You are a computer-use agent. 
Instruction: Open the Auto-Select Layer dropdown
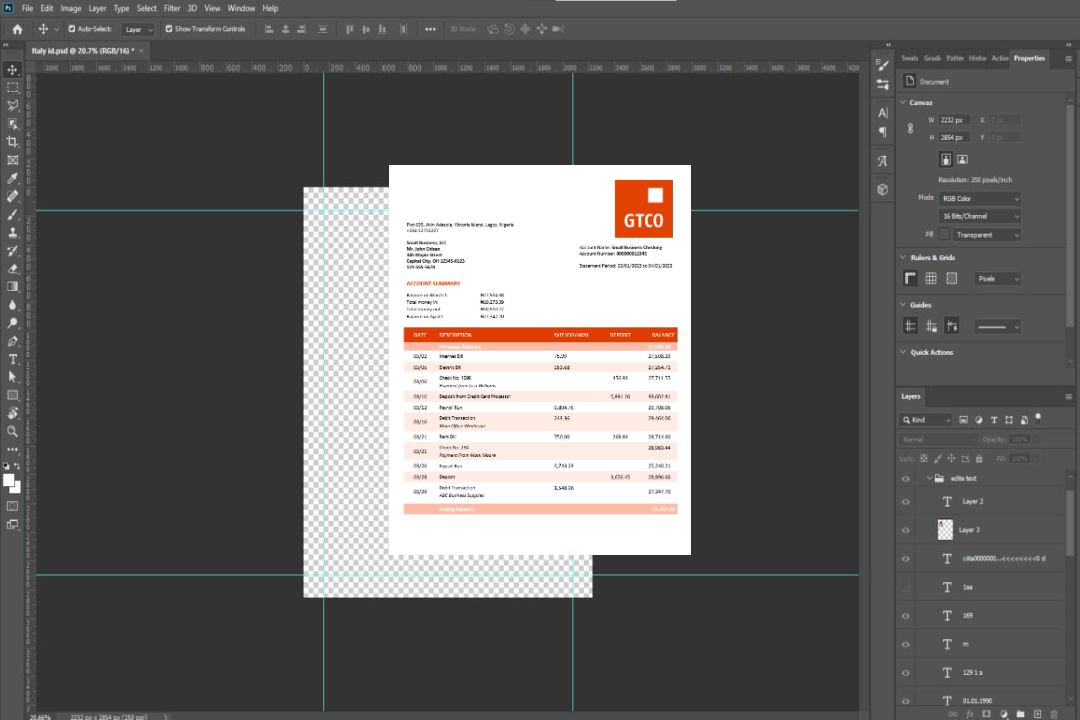tap(138, 29)
